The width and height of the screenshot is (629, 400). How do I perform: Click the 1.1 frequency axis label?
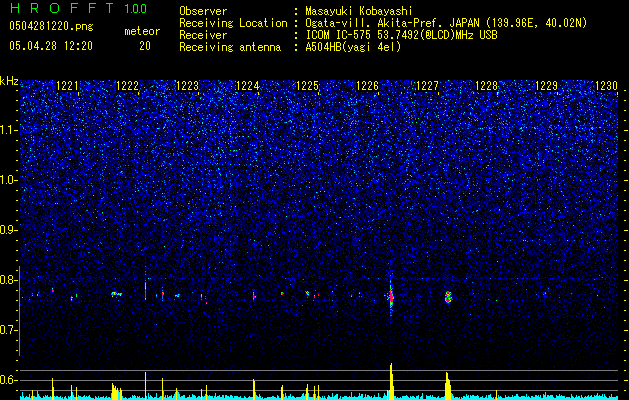9,130
